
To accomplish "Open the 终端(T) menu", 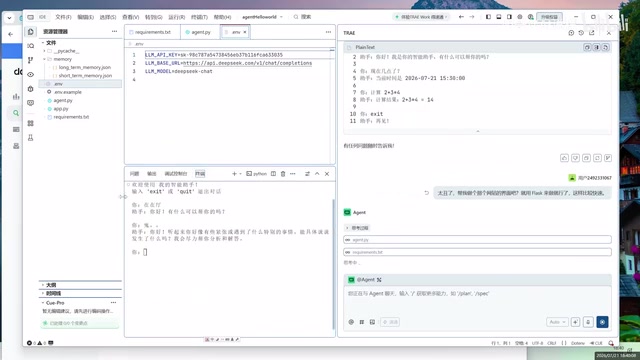I will tap(199, 17).
